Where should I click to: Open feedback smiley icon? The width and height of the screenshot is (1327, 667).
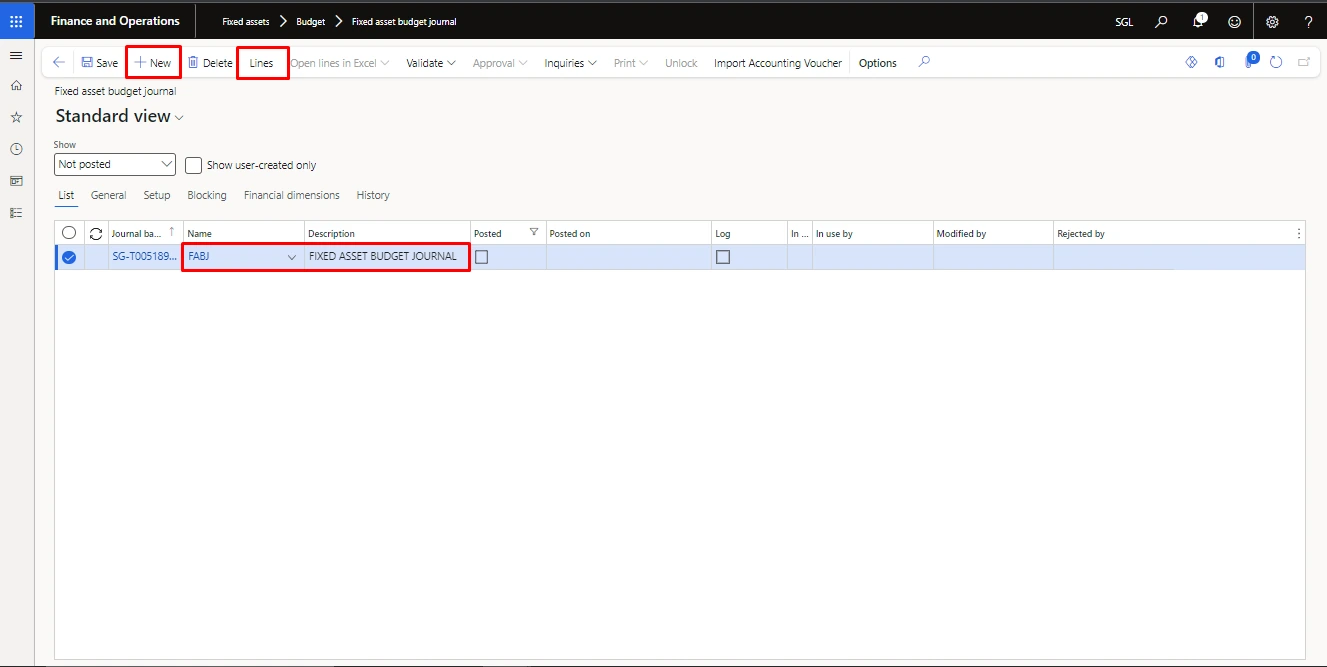[x=1234, y=21]
